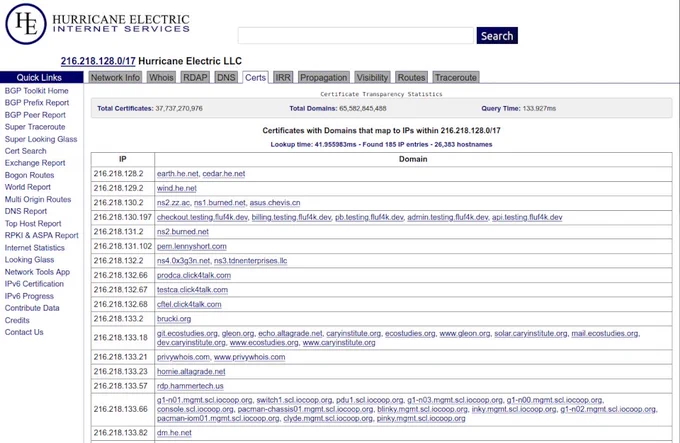Open www.caryinstitute.org link
Screen dimensions: 680x443
(339, 342)
